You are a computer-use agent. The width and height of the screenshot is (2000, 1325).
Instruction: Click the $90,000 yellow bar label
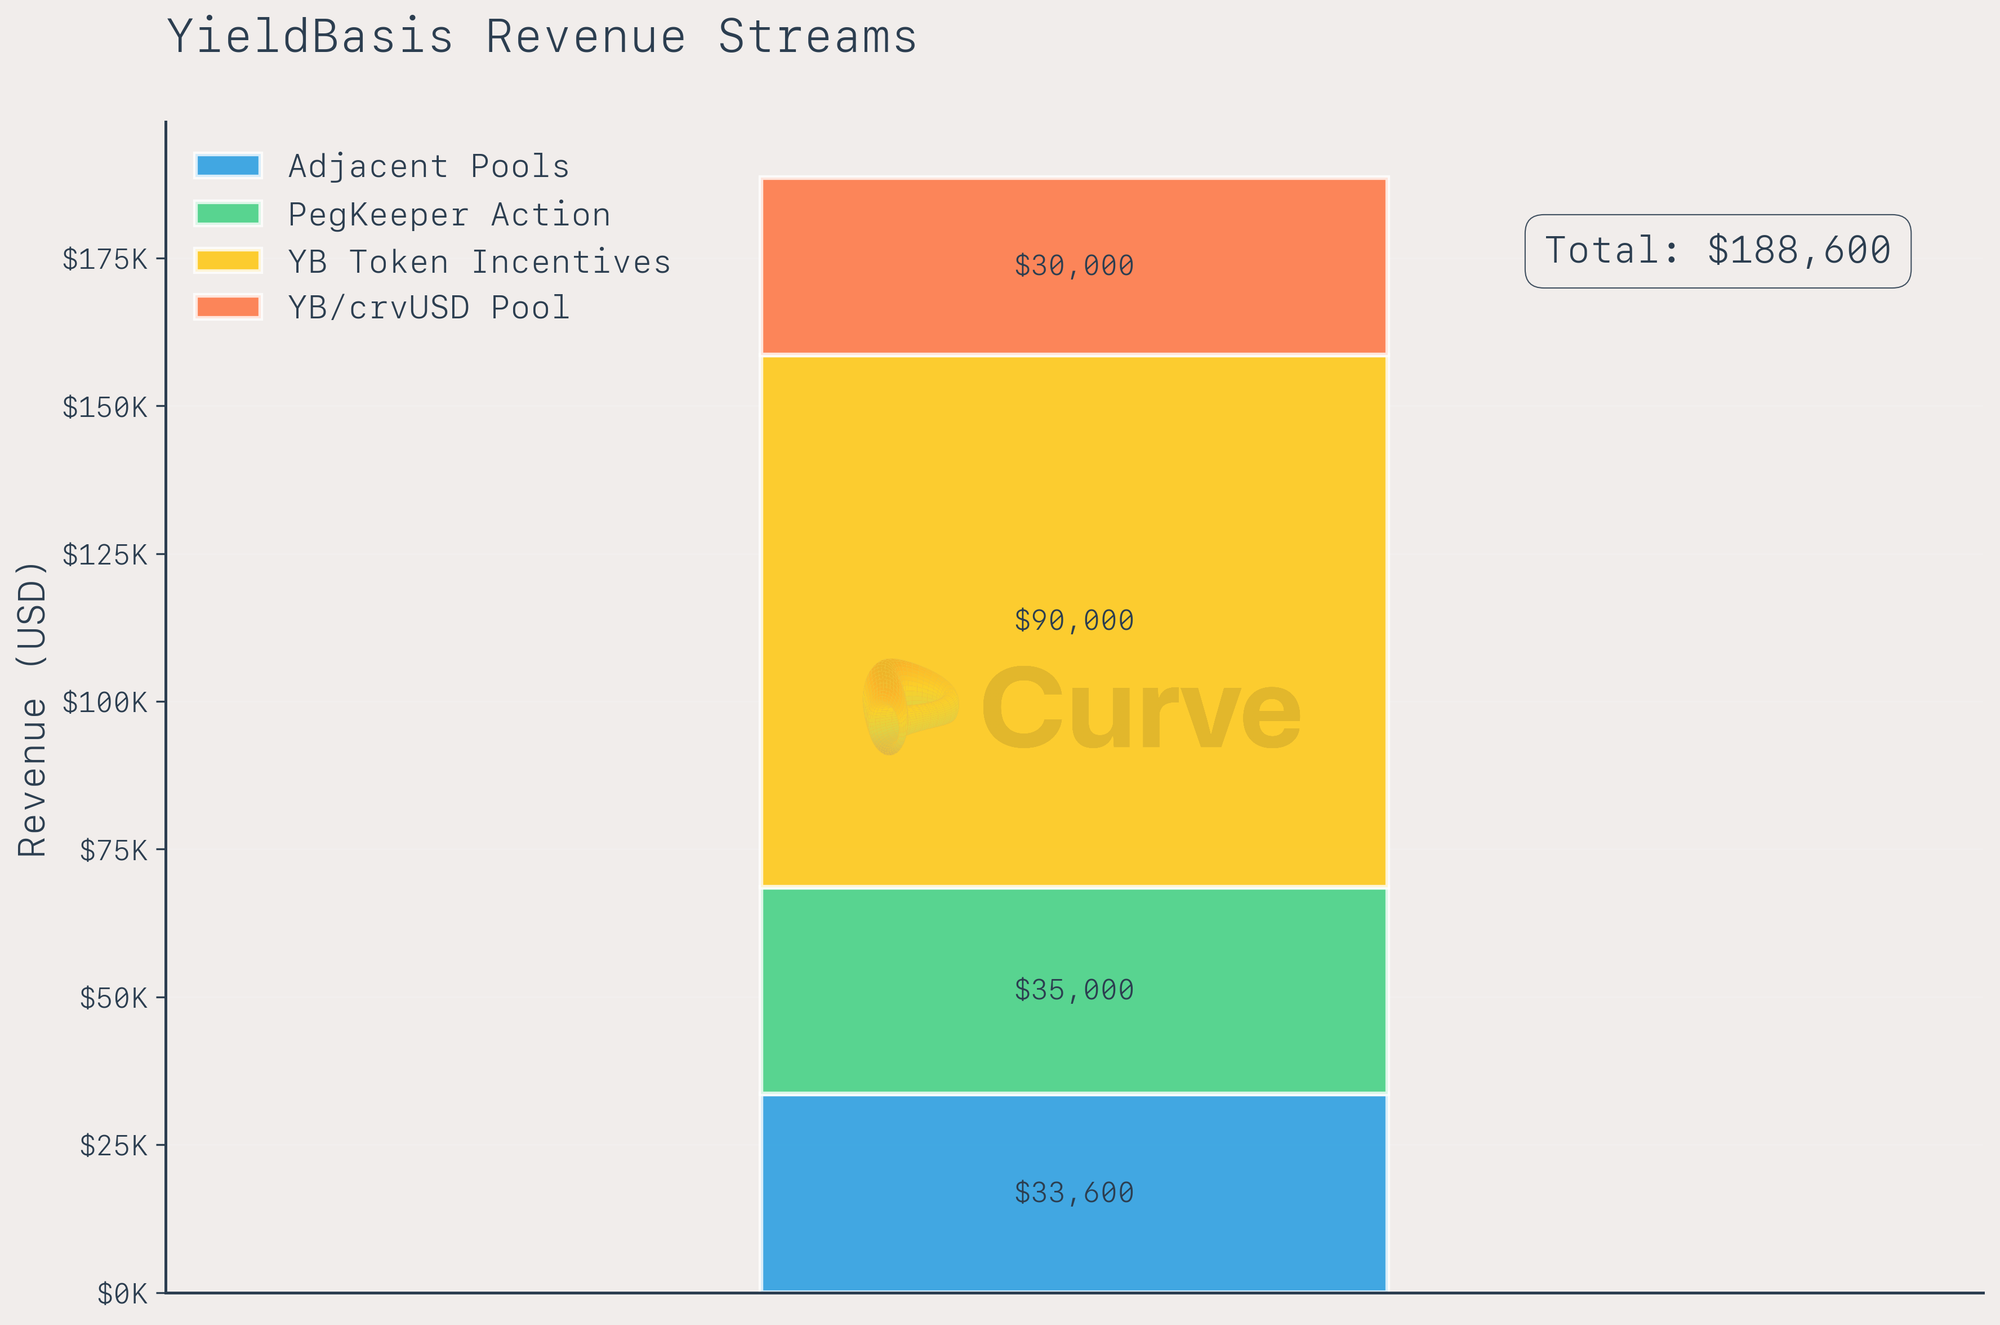(x=1074, y=621)
